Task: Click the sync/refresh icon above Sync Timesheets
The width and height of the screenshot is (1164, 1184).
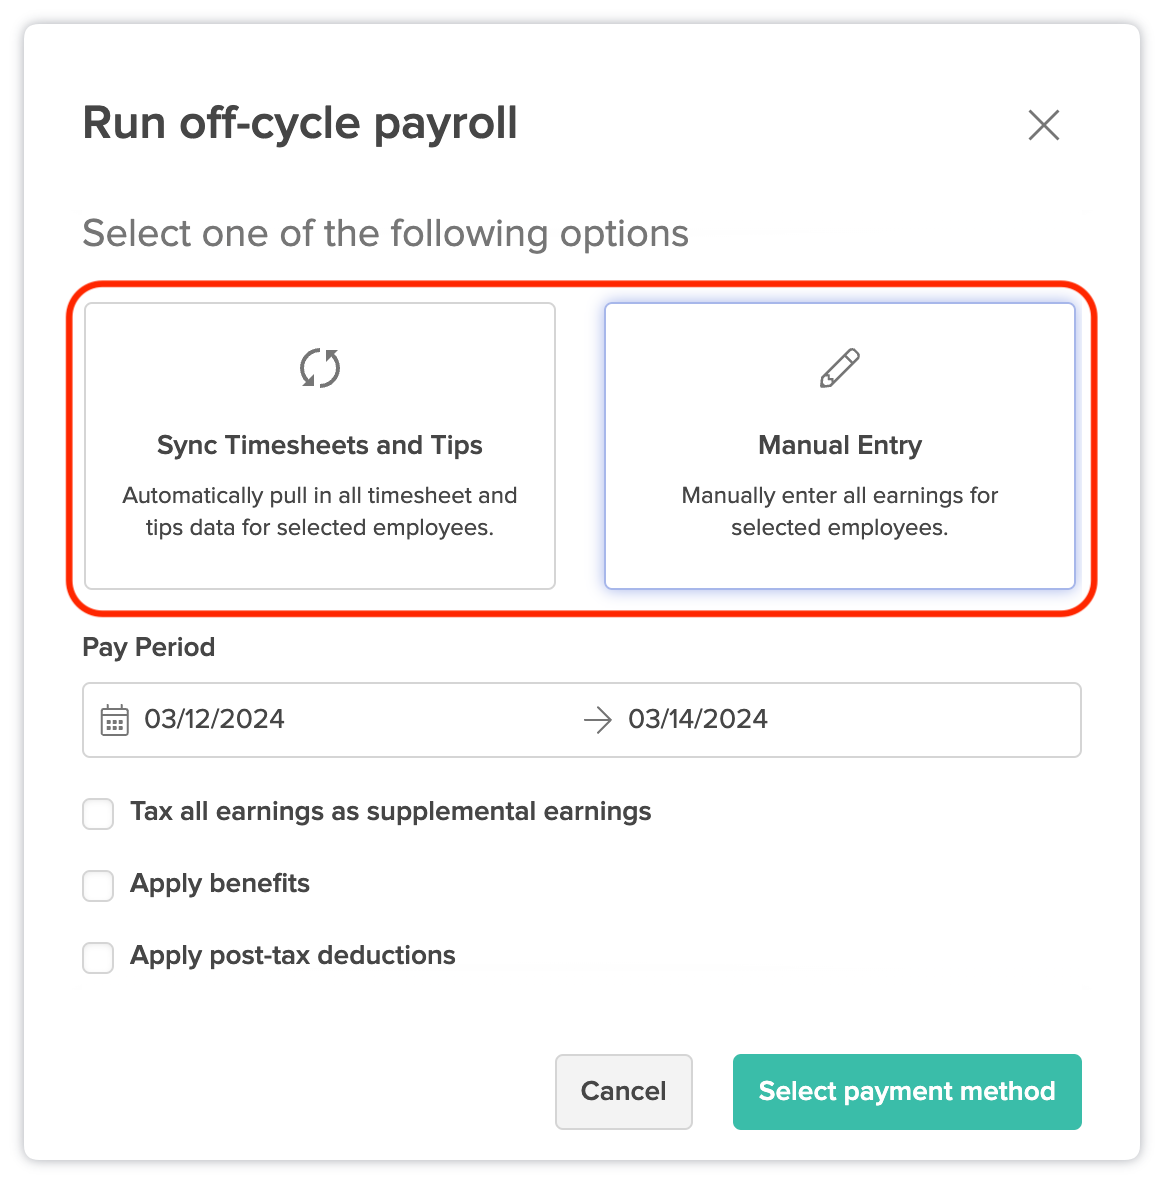Action: coord(320,367)
